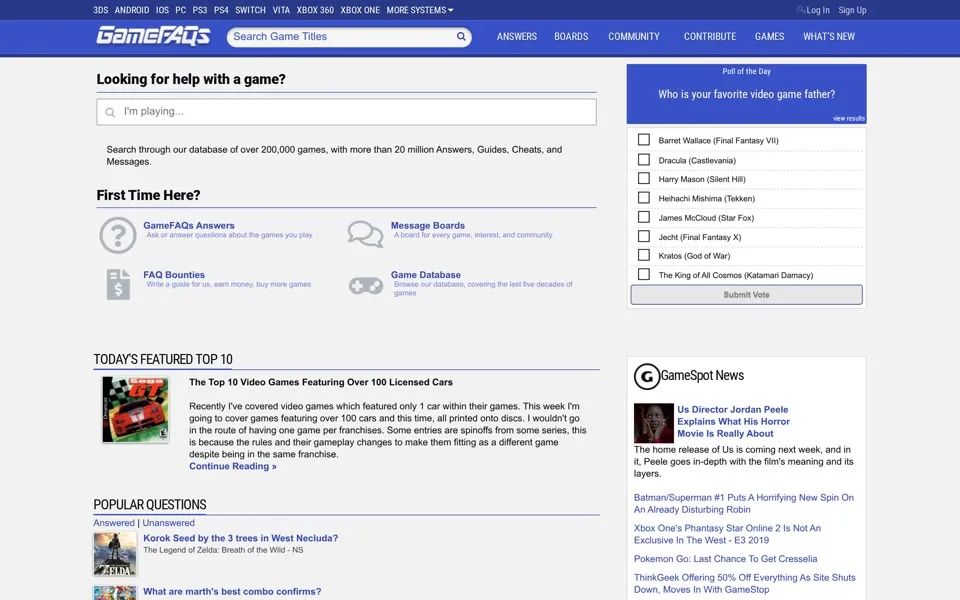
Task: Open the Pokemon Go Cresselia article
Action: coord(726,559)
